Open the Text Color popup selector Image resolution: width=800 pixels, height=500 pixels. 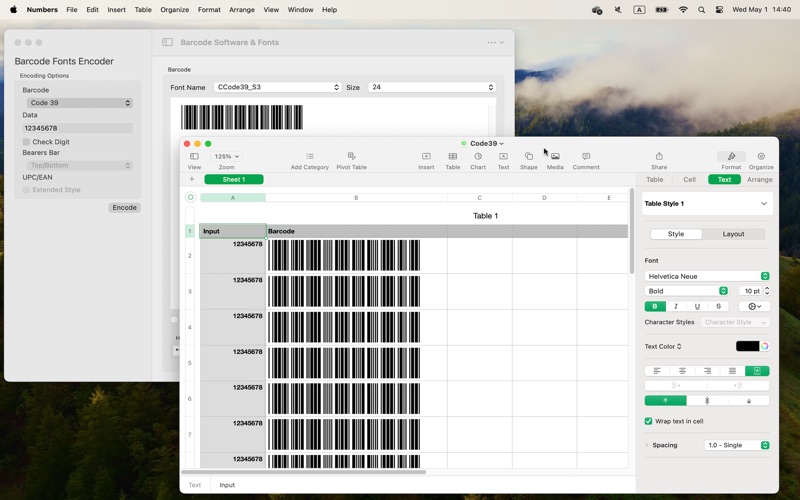pos(663,346)
